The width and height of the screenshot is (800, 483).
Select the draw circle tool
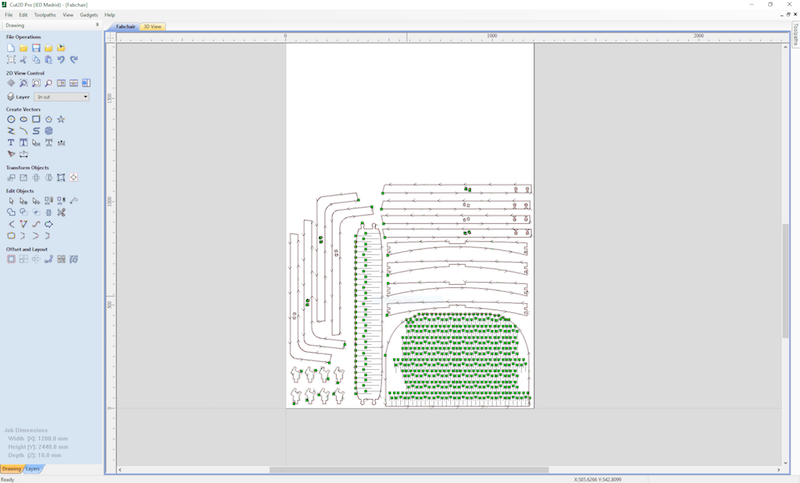pos(11,119)
